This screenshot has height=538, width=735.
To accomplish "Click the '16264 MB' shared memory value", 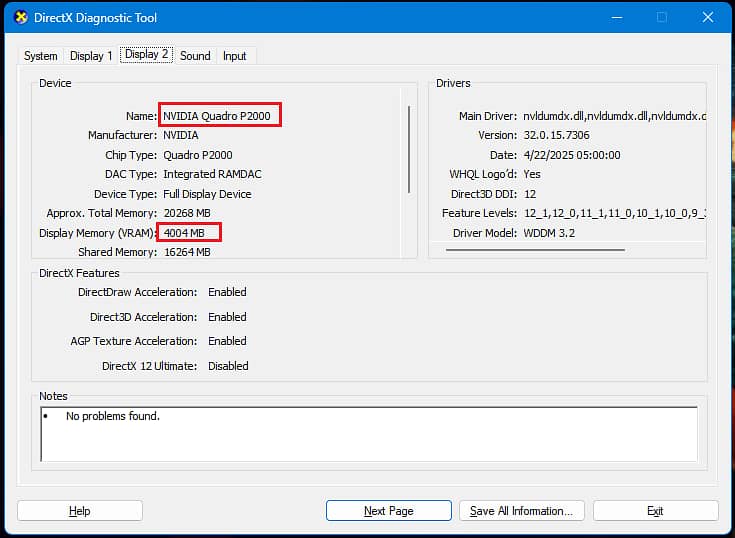I will pyautogui.click(x=187, y=252).
